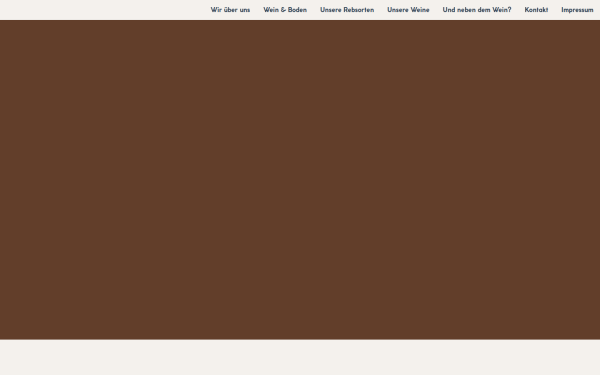Click the last entry in the navigation bar
The height and width of the screenshot is (375, 600).
[x=577, y=10]
